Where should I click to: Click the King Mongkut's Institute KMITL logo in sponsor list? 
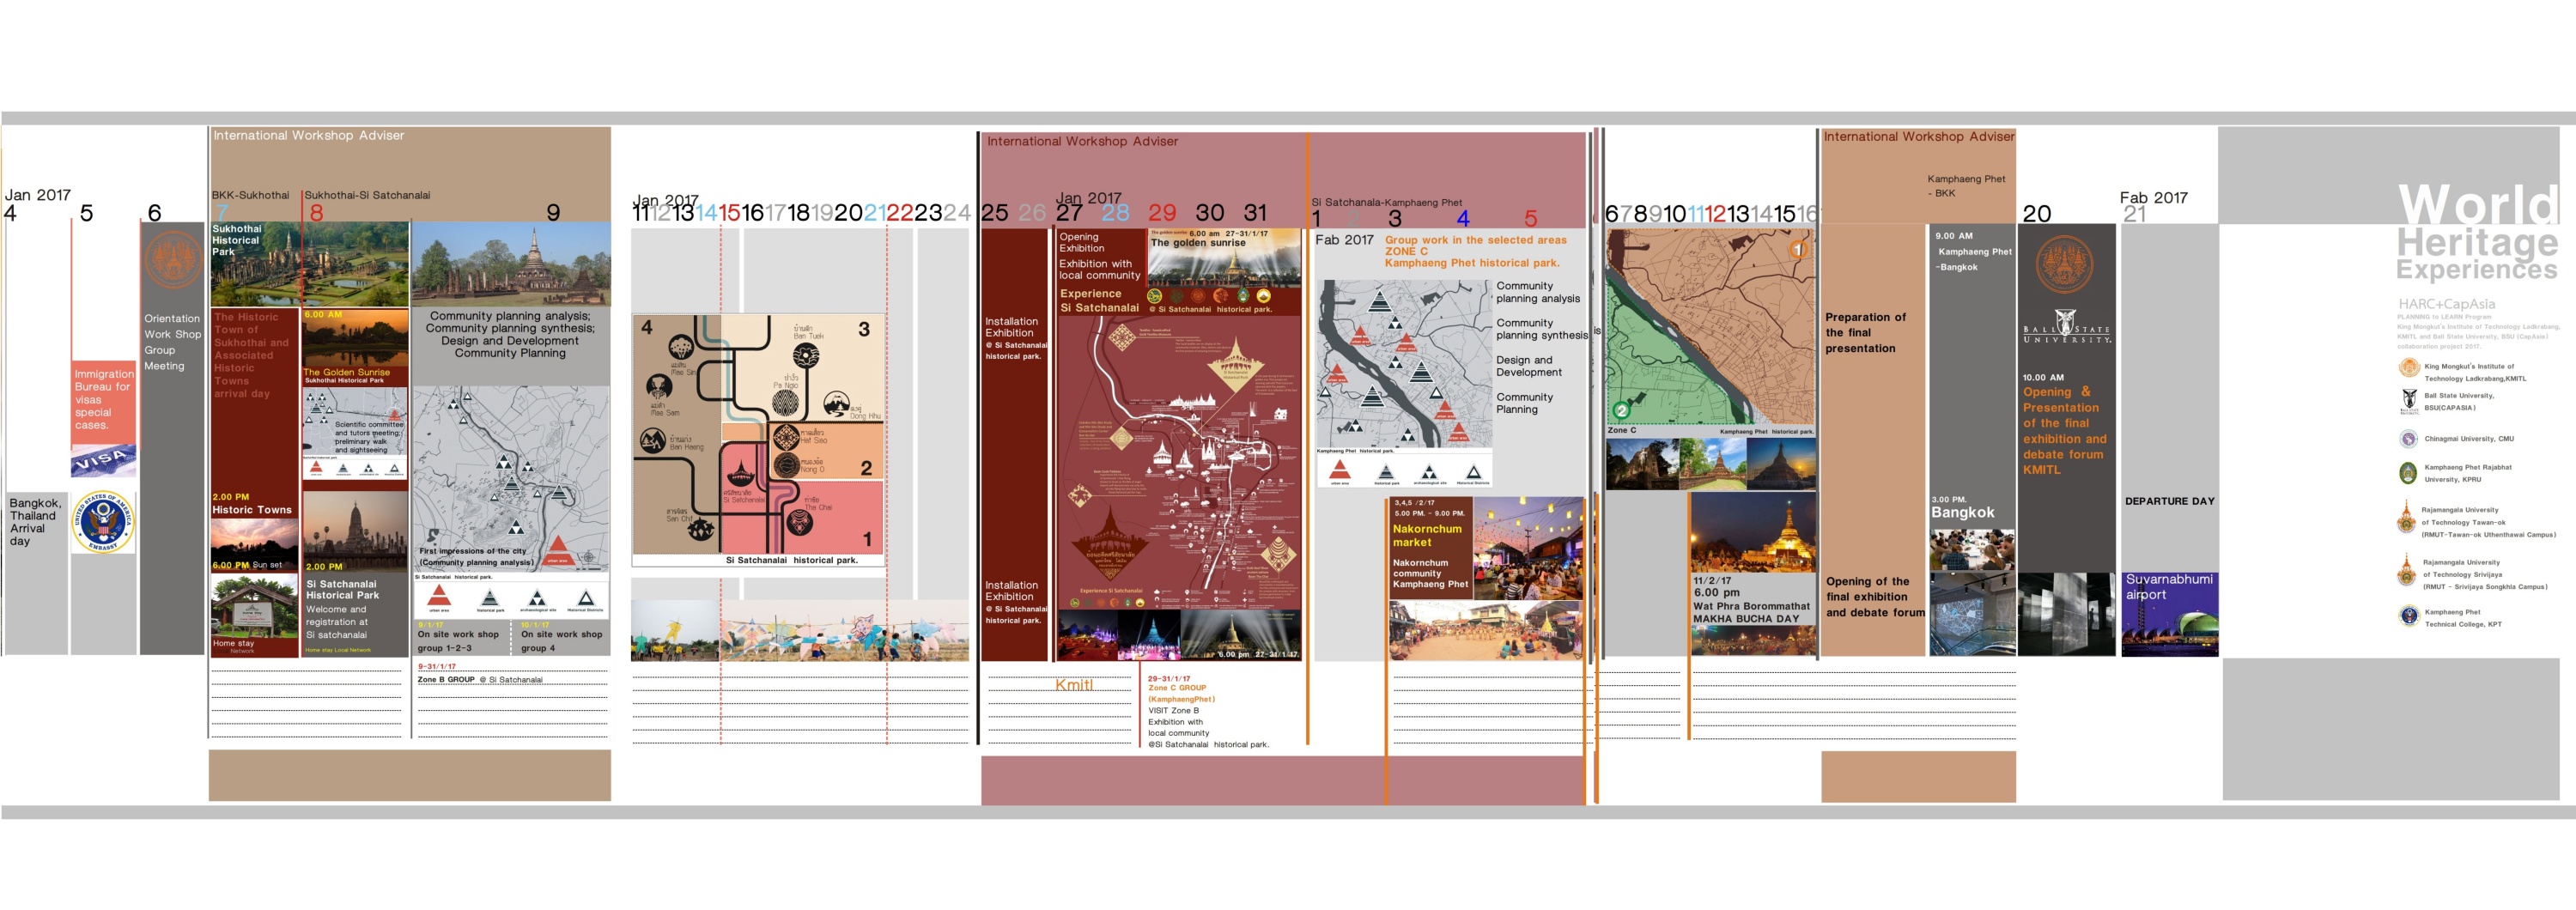pos(2409,368)
